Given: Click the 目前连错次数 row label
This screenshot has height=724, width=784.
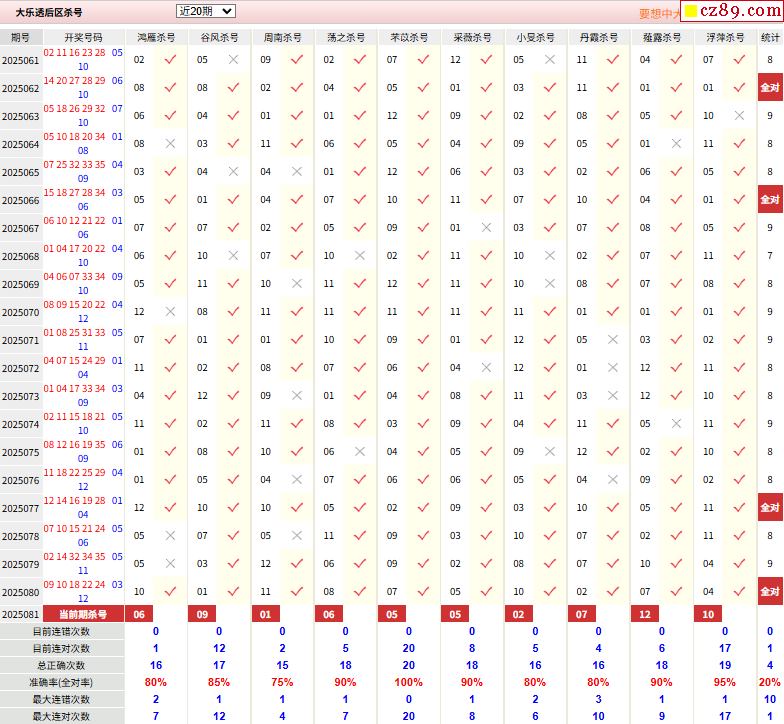Looking at the screenshot, I should pos(62,632).
